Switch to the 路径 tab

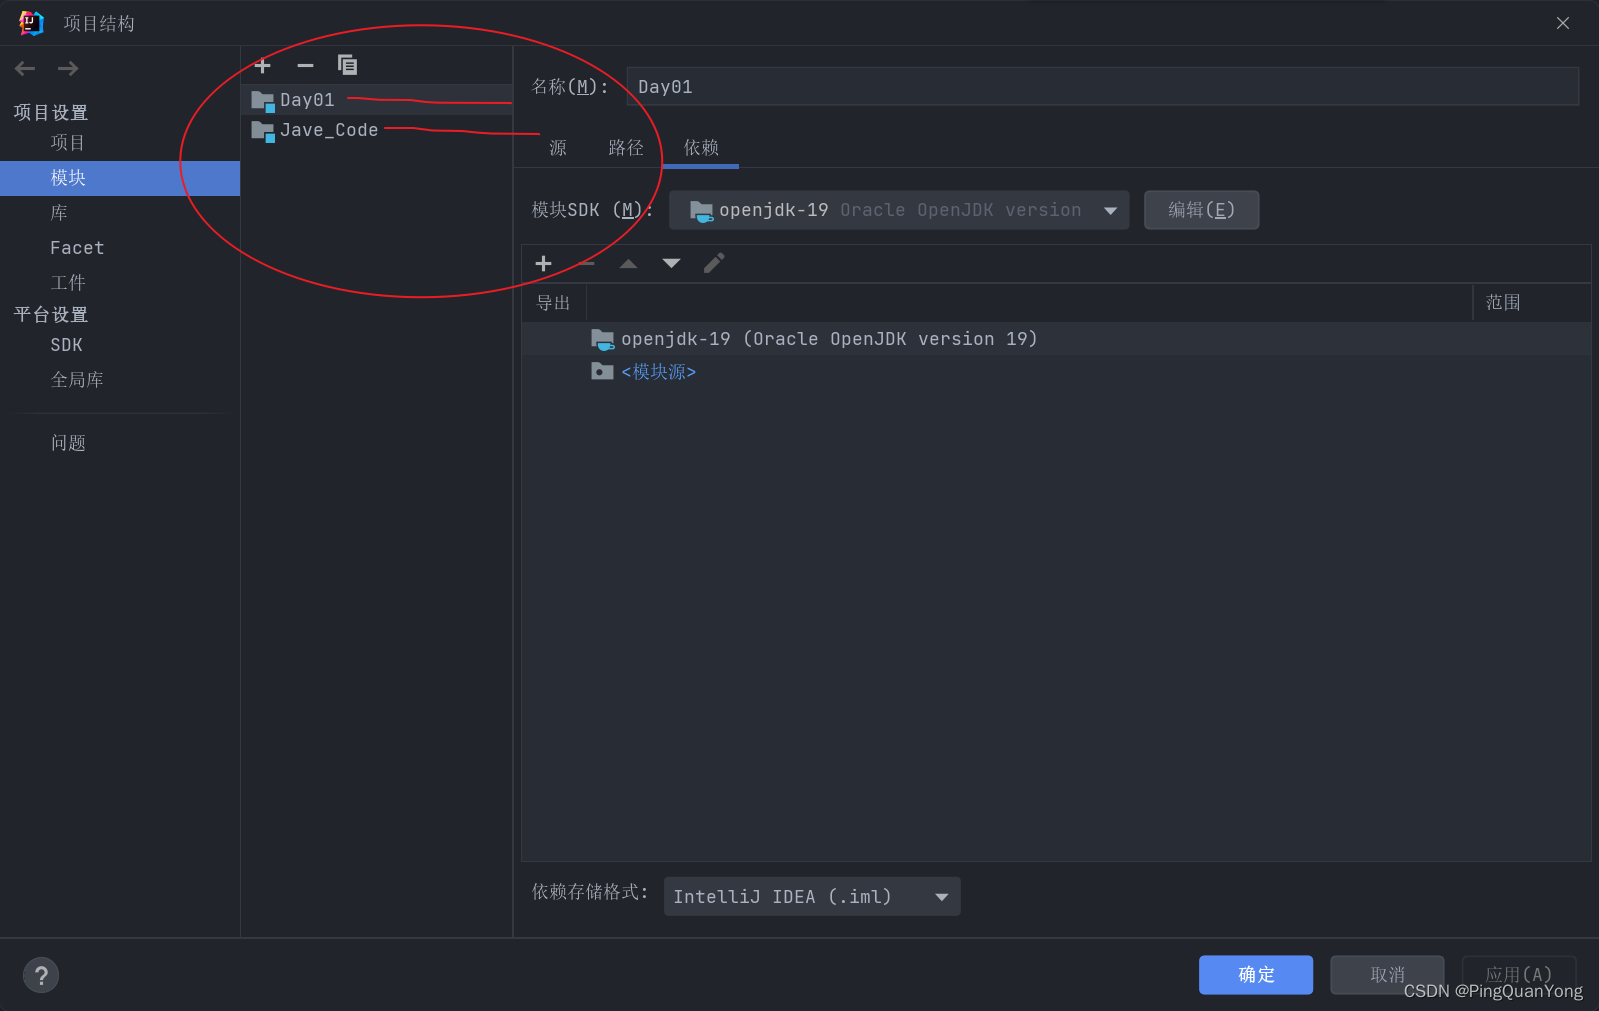(626, 148)
